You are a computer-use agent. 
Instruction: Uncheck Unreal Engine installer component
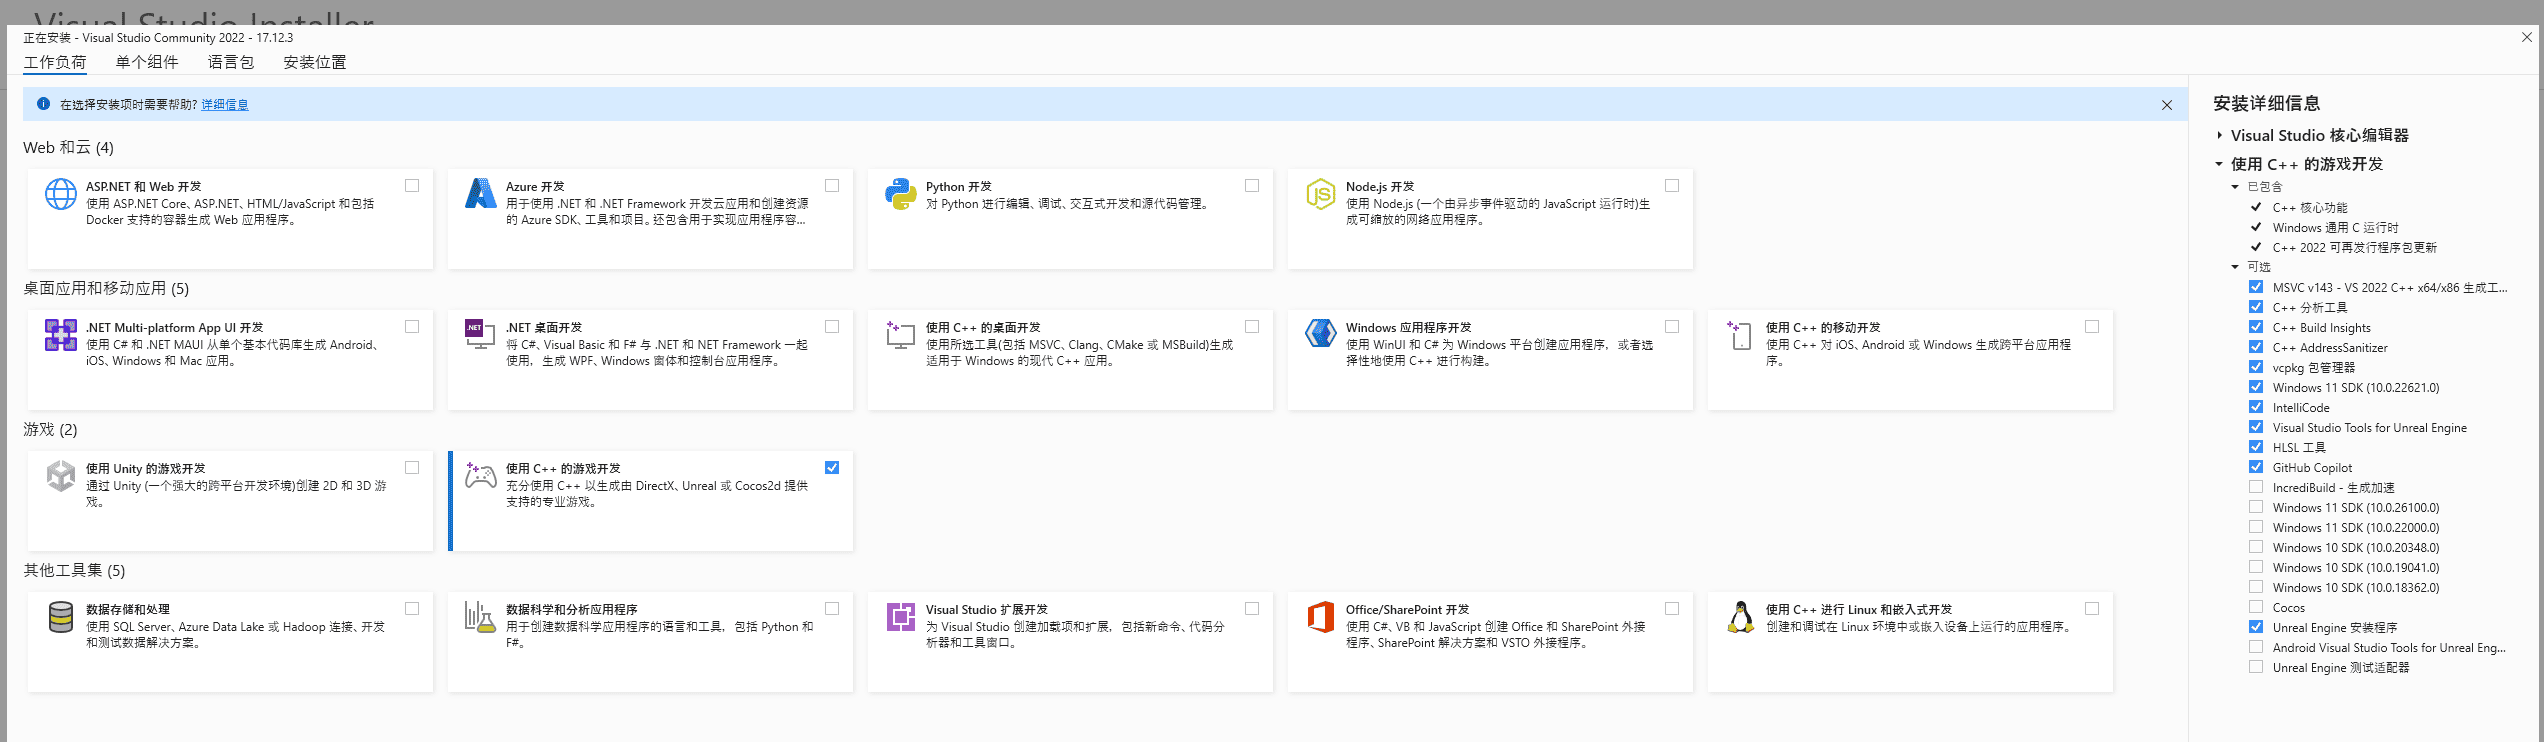[2256, 627]
